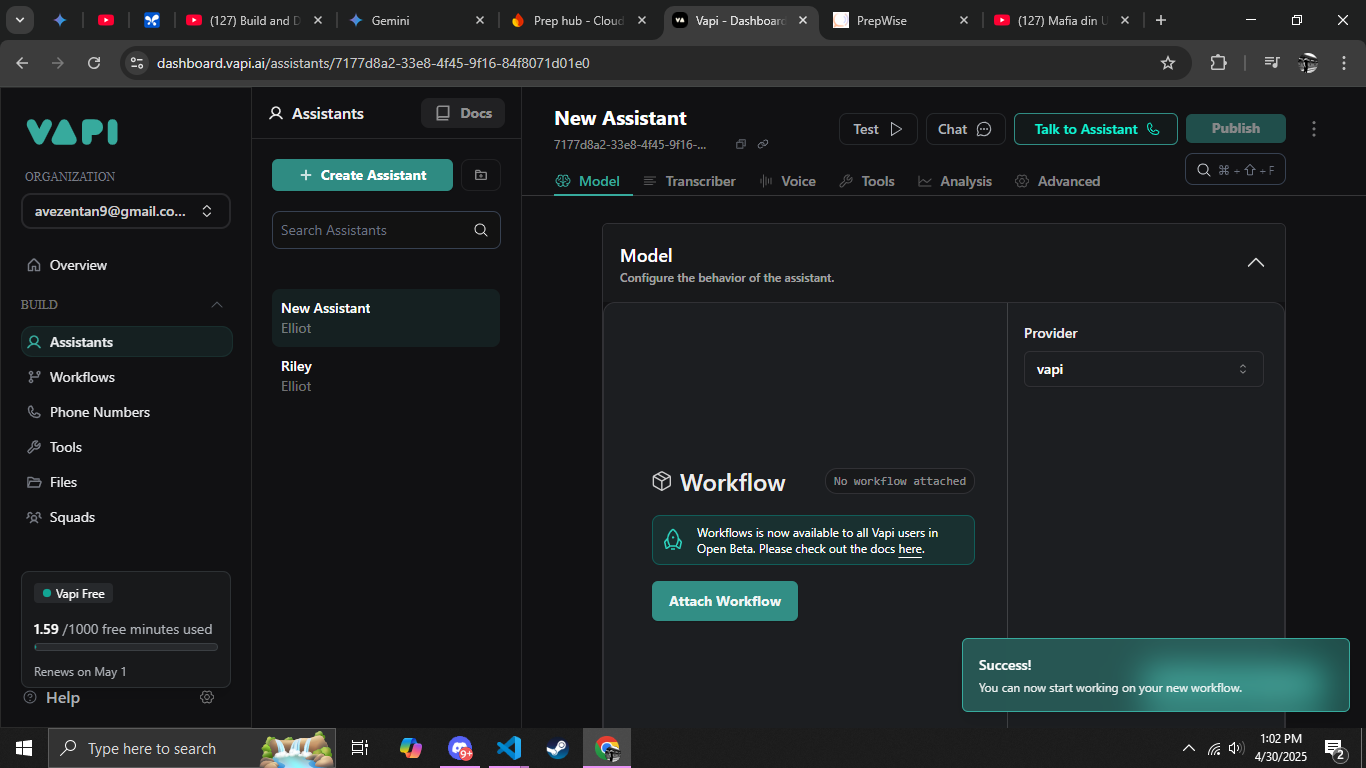The height and width of the screenshot is (768, 1366).
Task: Switch to the PrepWise browser tab
Action: point(900,20)
